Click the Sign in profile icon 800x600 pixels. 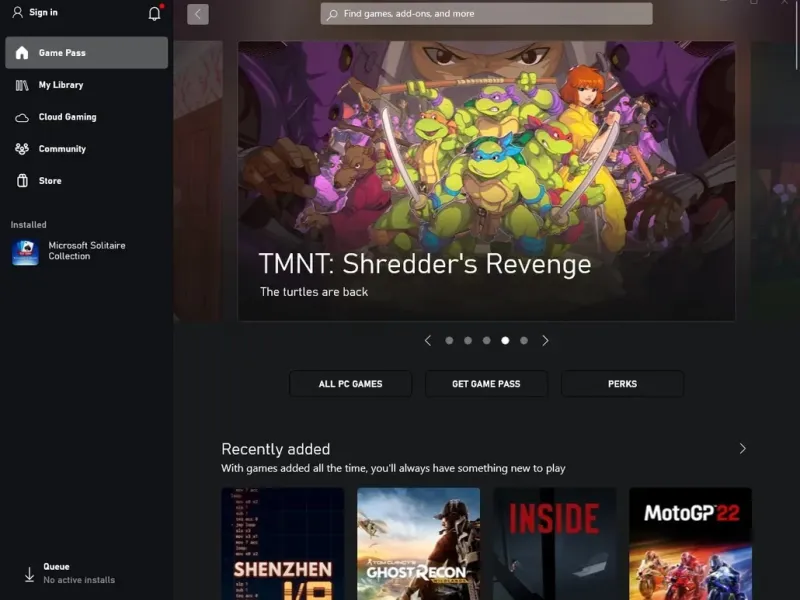tap(17, 12)
